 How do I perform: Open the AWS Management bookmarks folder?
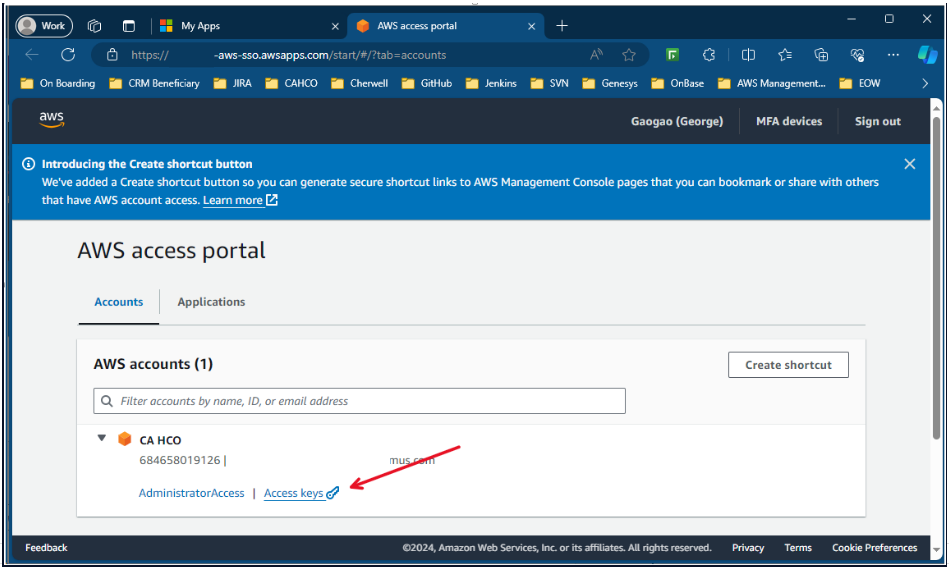coord(772,84)
